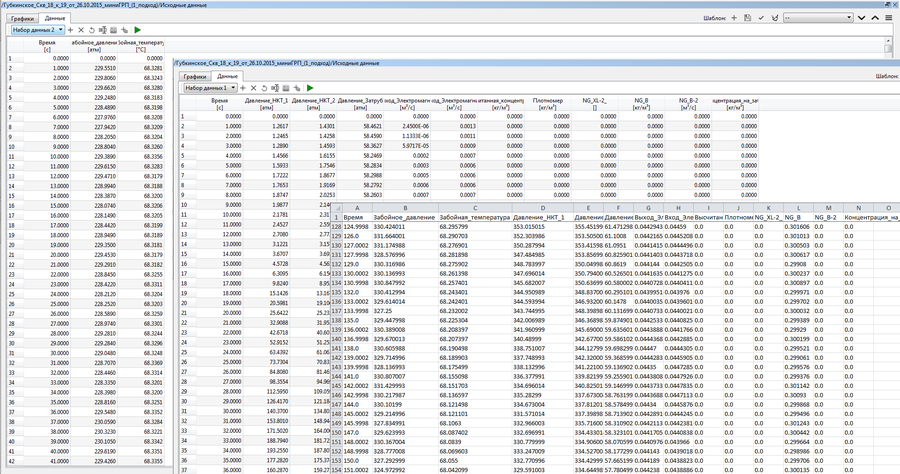The width and height of the screenshot is (900, 474).
Task: Expand the Шаблон template combo box
Action: [848, 18]
